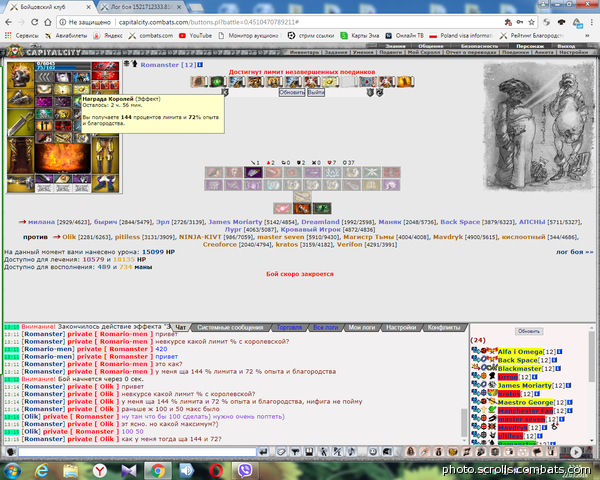
Task: Click the pink heart skill icon
Action: click(x=282, y=208)
